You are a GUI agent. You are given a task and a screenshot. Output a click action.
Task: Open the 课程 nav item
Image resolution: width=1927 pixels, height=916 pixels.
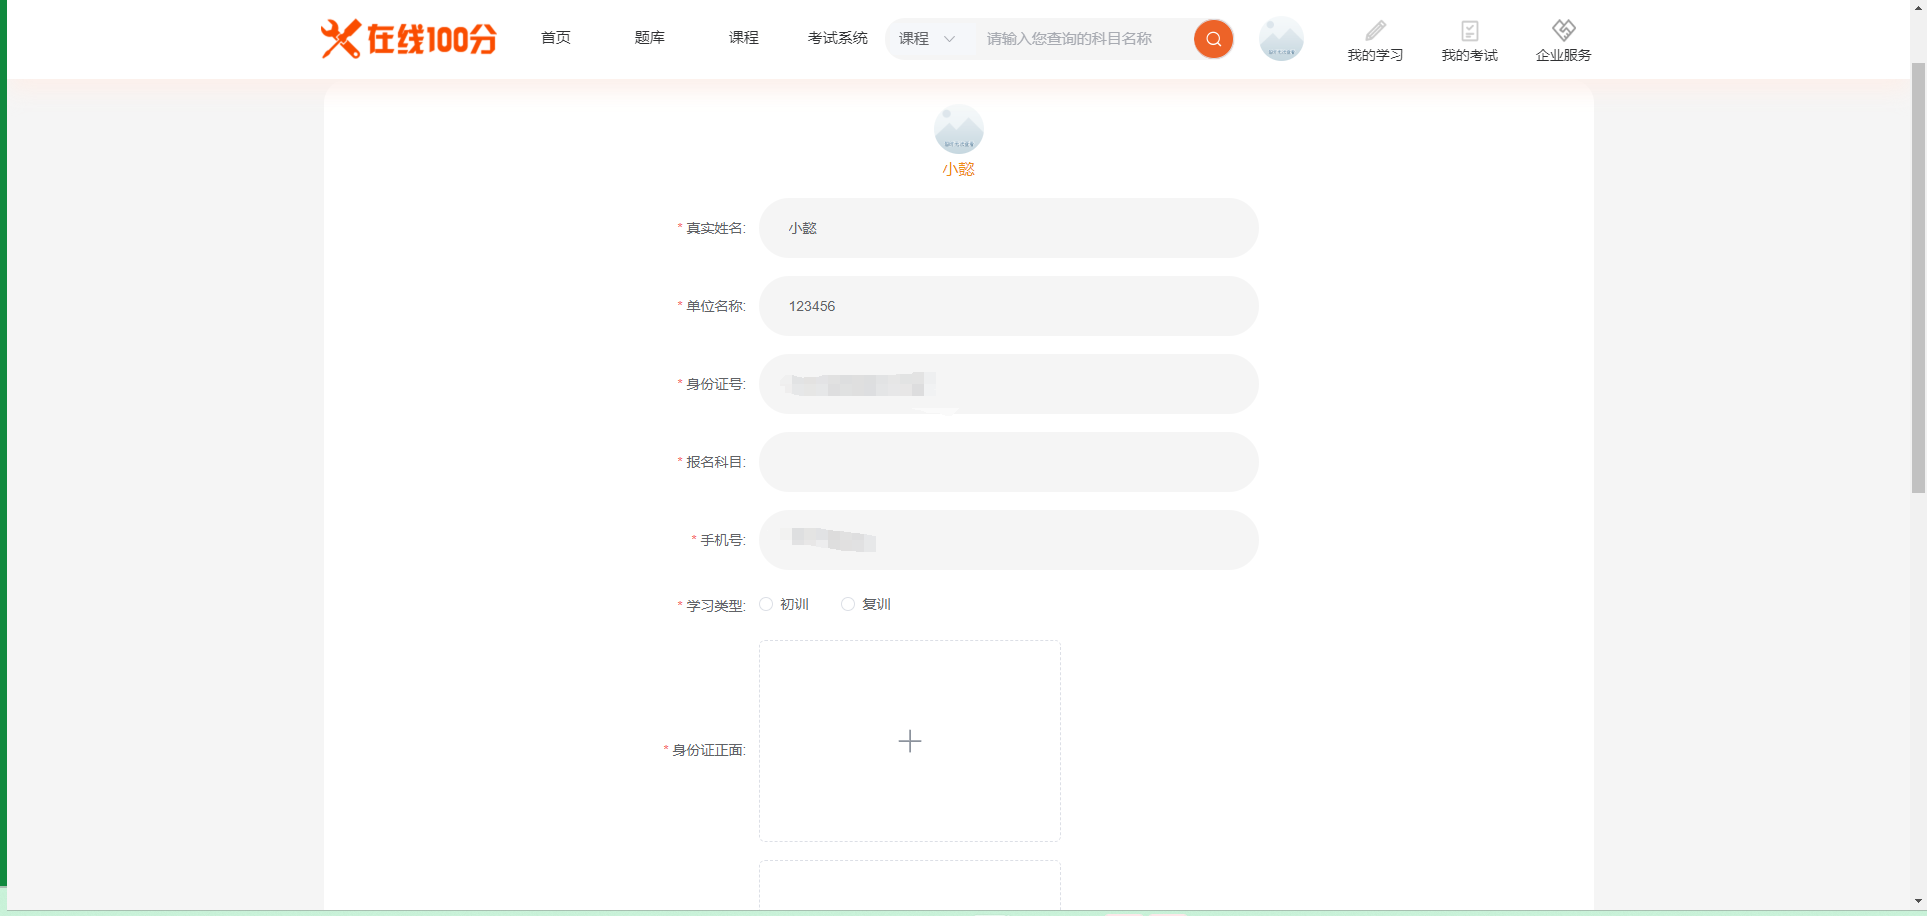point(744,38)
